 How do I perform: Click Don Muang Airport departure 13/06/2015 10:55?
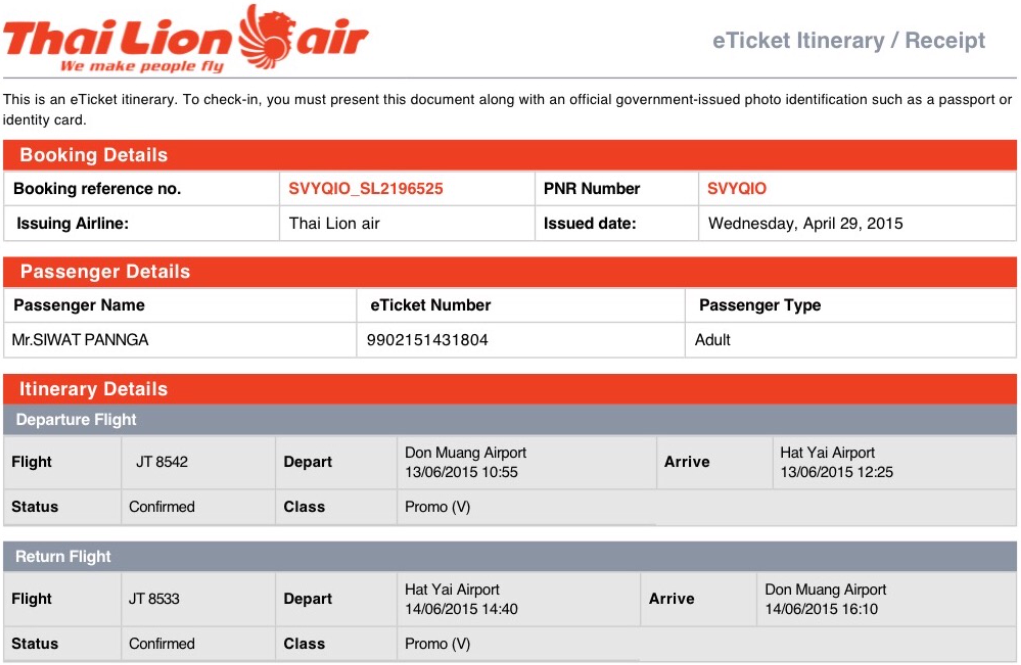(x=466, y=462)
